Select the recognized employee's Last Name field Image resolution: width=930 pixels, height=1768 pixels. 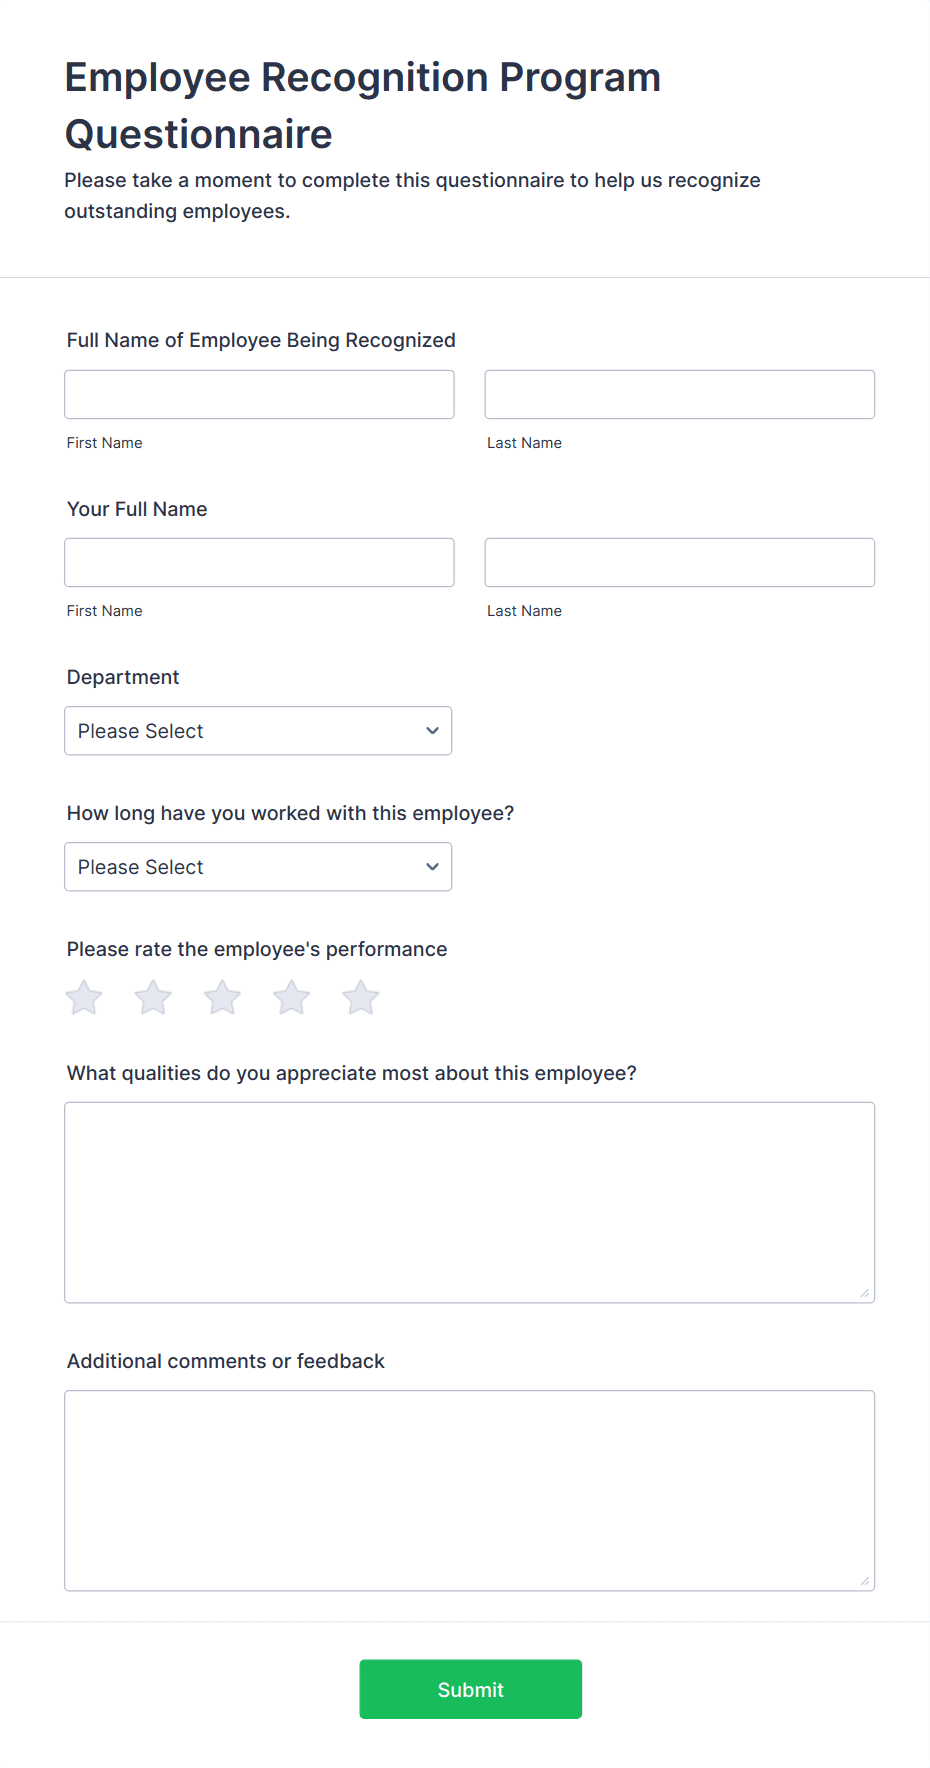coord(679,394)
